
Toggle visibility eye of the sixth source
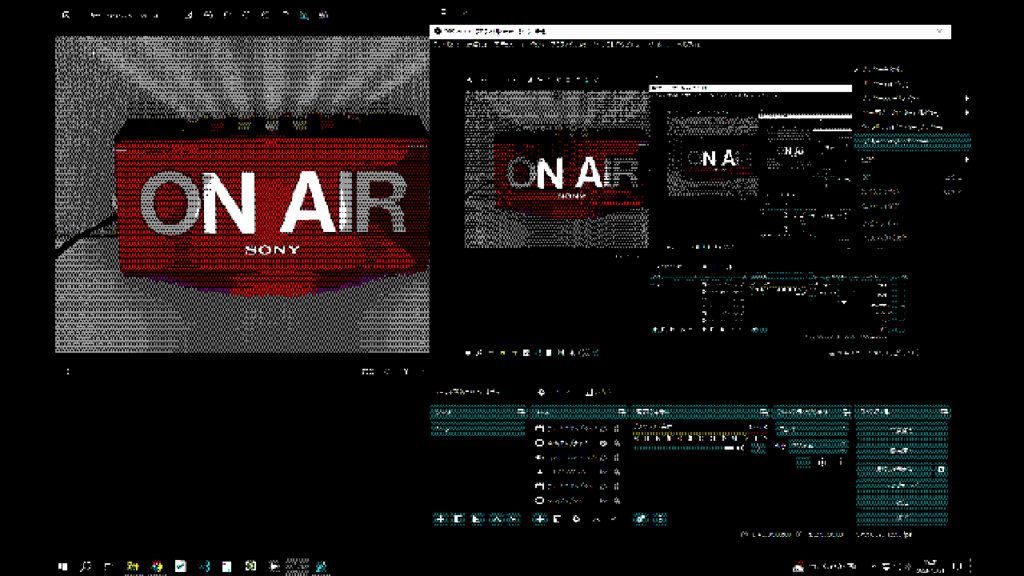[x=603, y=501]
